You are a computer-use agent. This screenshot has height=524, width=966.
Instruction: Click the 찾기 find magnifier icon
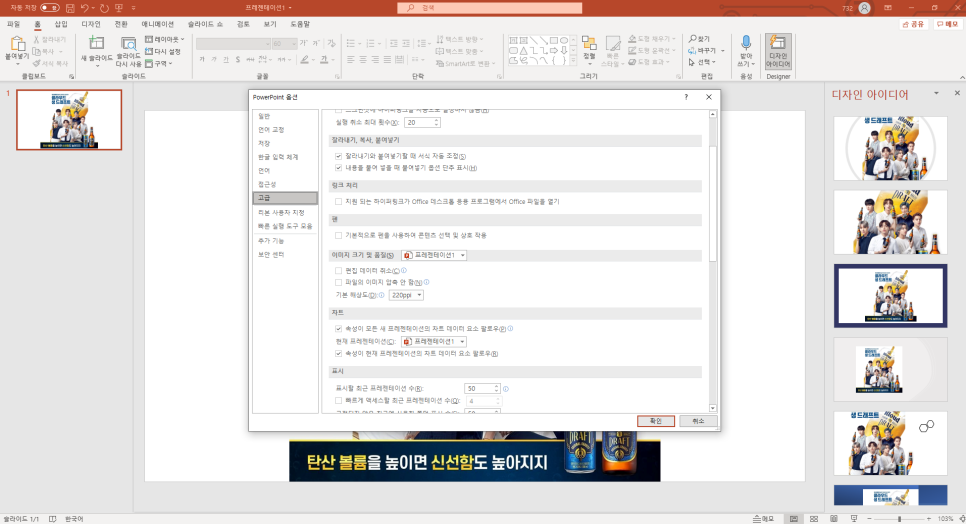point(692,39)
